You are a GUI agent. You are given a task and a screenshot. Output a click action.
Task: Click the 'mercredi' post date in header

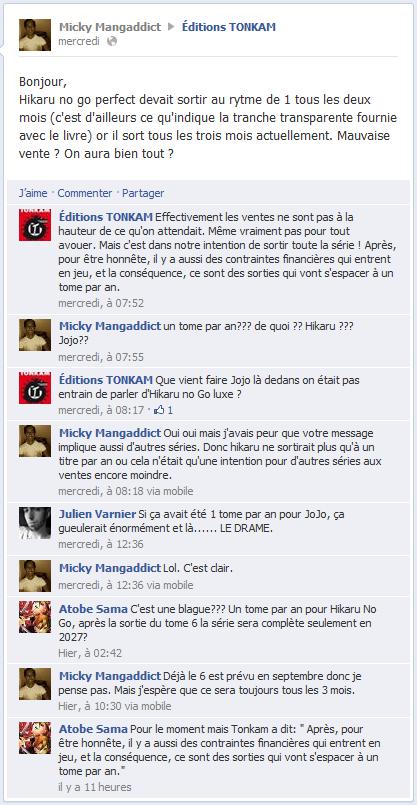(x=79, y=42)
